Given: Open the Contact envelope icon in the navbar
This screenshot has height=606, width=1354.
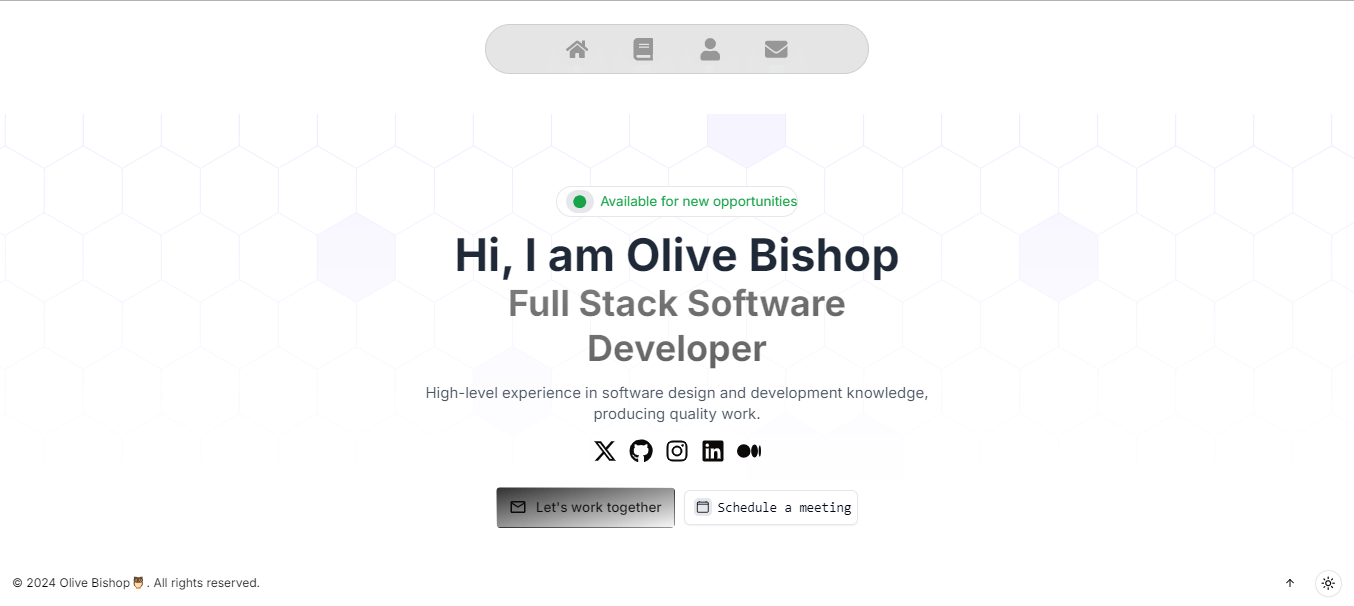Looking at the screenshot, I should [777, 48].
